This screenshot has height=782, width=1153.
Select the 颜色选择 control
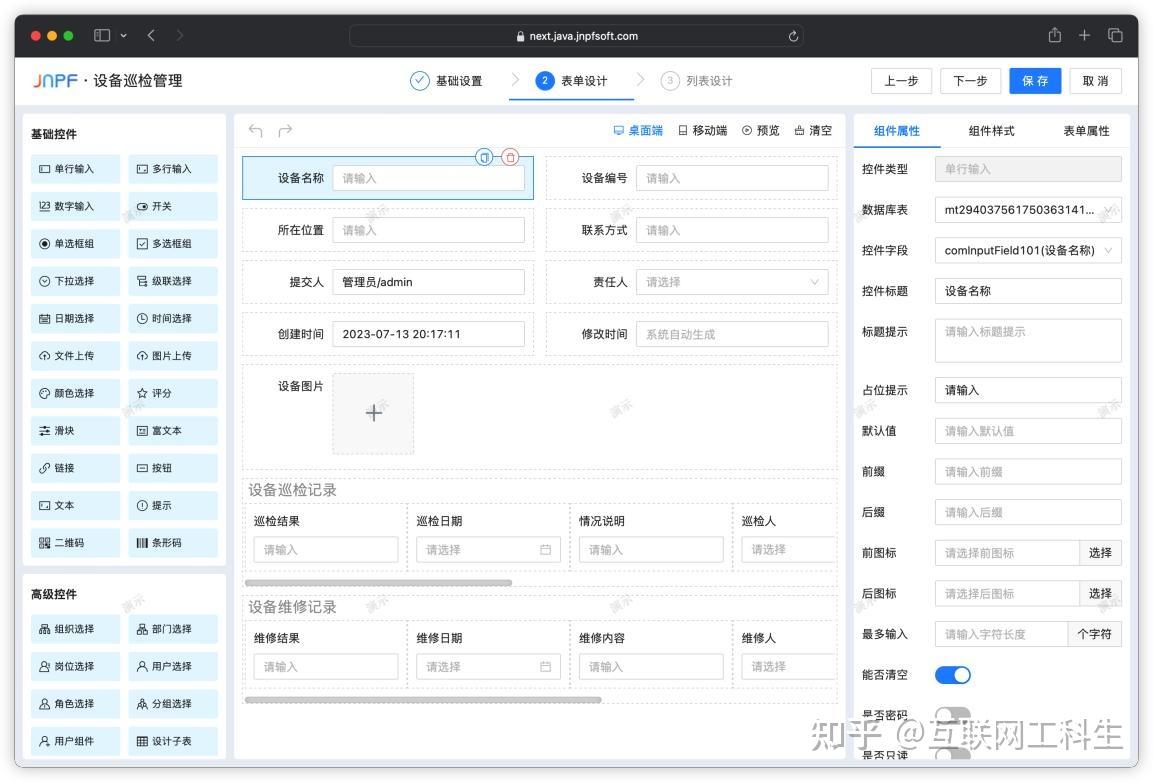point(75,394)
